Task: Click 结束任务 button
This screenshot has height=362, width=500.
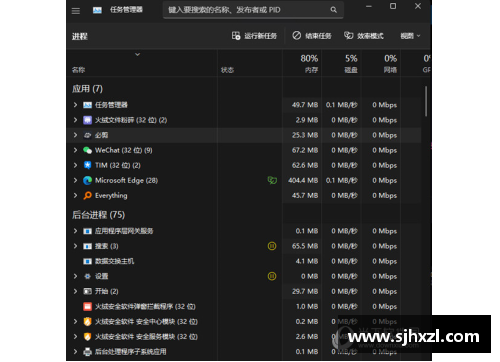Action: tap(312, 36)
